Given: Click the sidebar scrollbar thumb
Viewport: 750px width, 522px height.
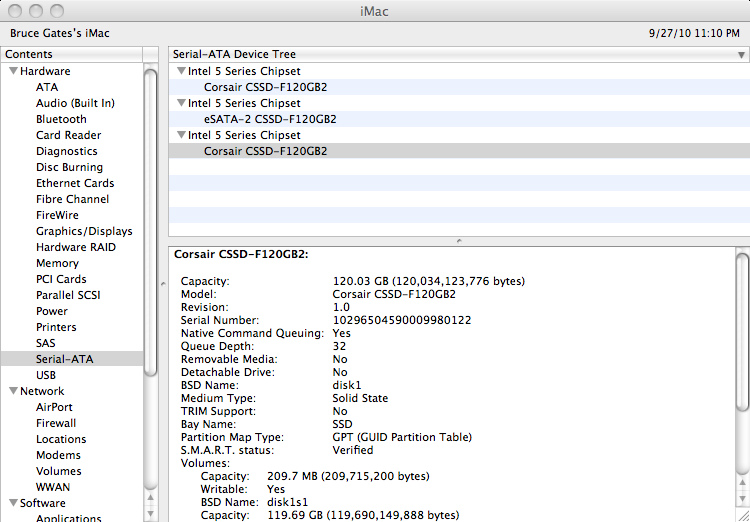Looking at the screenshot, I should click(151, 222).
